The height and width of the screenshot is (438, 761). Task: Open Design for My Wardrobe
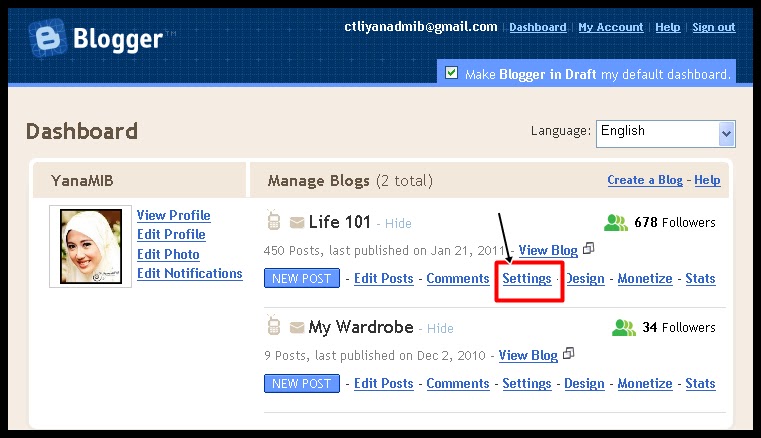pos(584,384)
